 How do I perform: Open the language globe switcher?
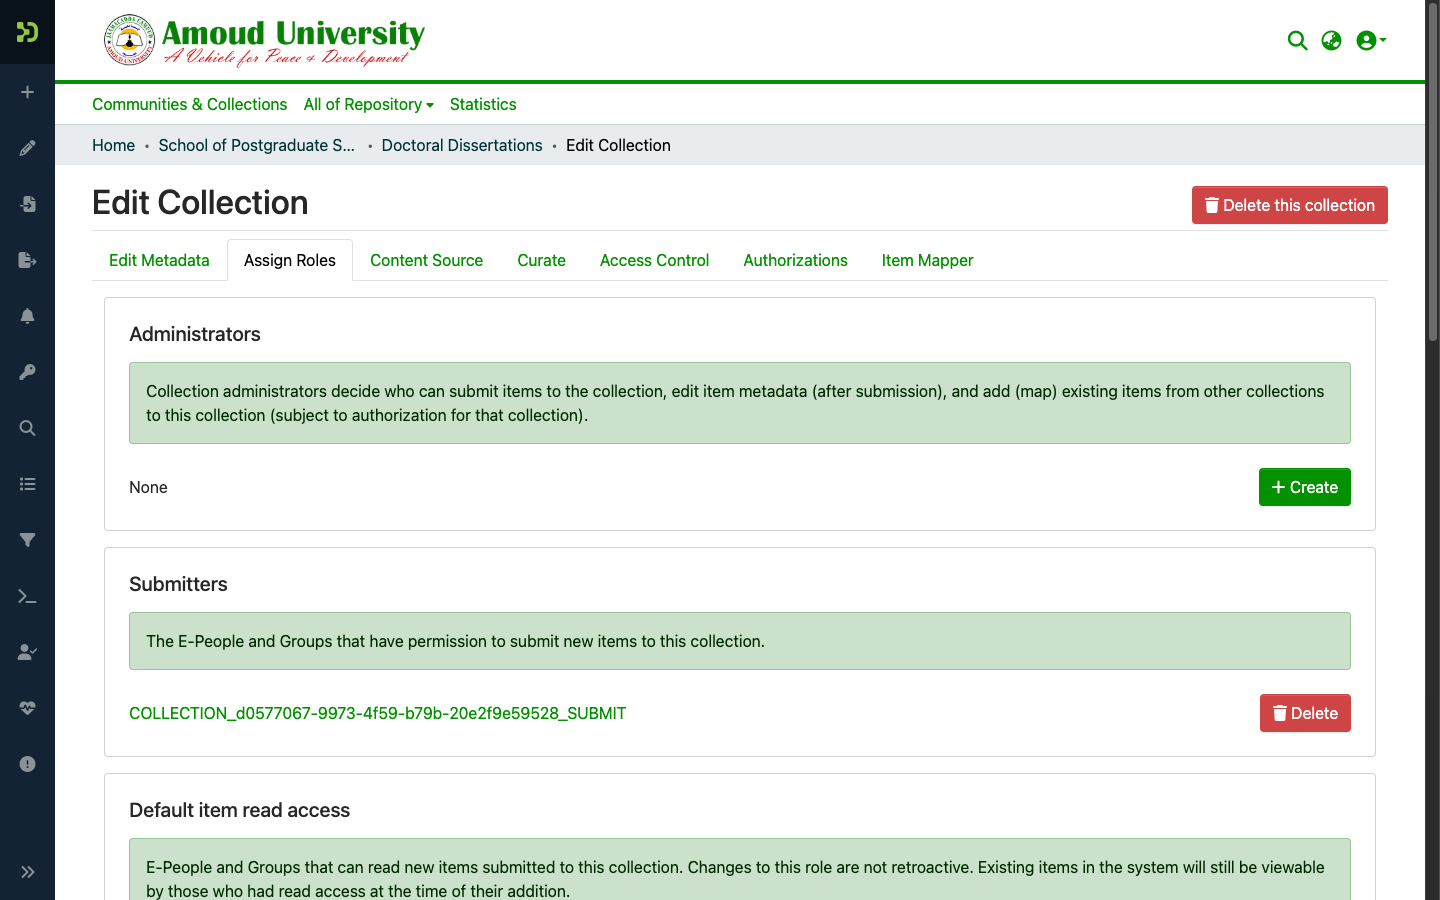click(1331, 40)
